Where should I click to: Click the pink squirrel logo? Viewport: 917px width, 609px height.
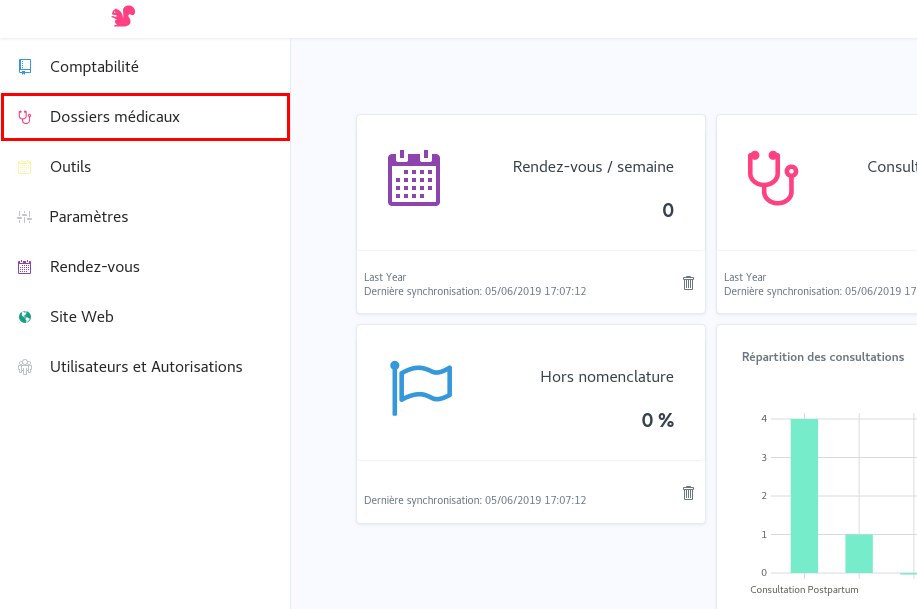pos(123,17)
